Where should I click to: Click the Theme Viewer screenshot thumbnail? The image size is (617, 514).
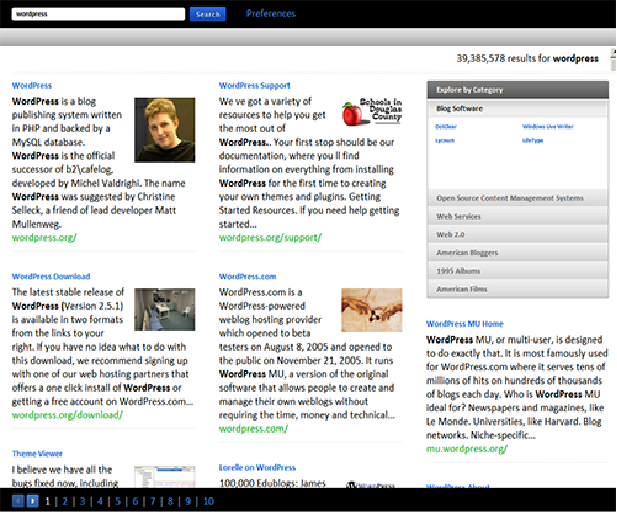point(164,477)
